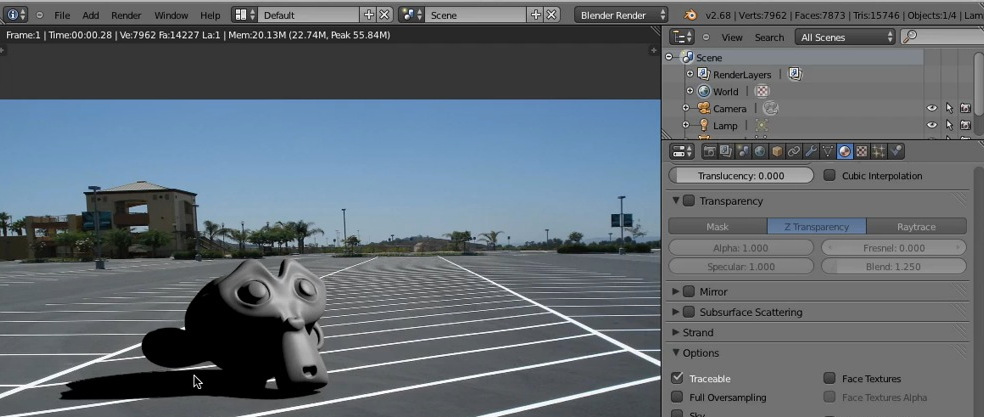
Task: Open the Add menu
Action: click(91, 15)
